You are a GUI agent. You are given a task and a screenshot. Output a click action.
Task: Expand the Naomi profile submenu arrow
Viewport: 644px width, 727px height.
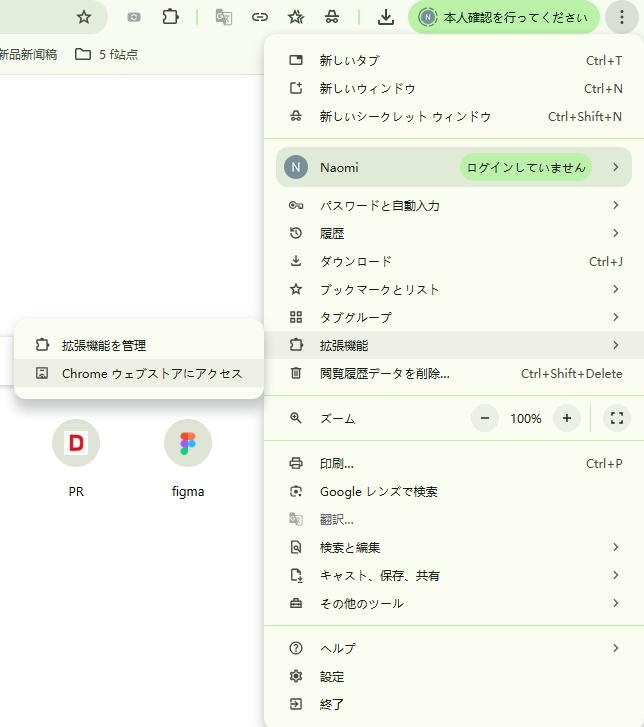(x=615, y=167)
